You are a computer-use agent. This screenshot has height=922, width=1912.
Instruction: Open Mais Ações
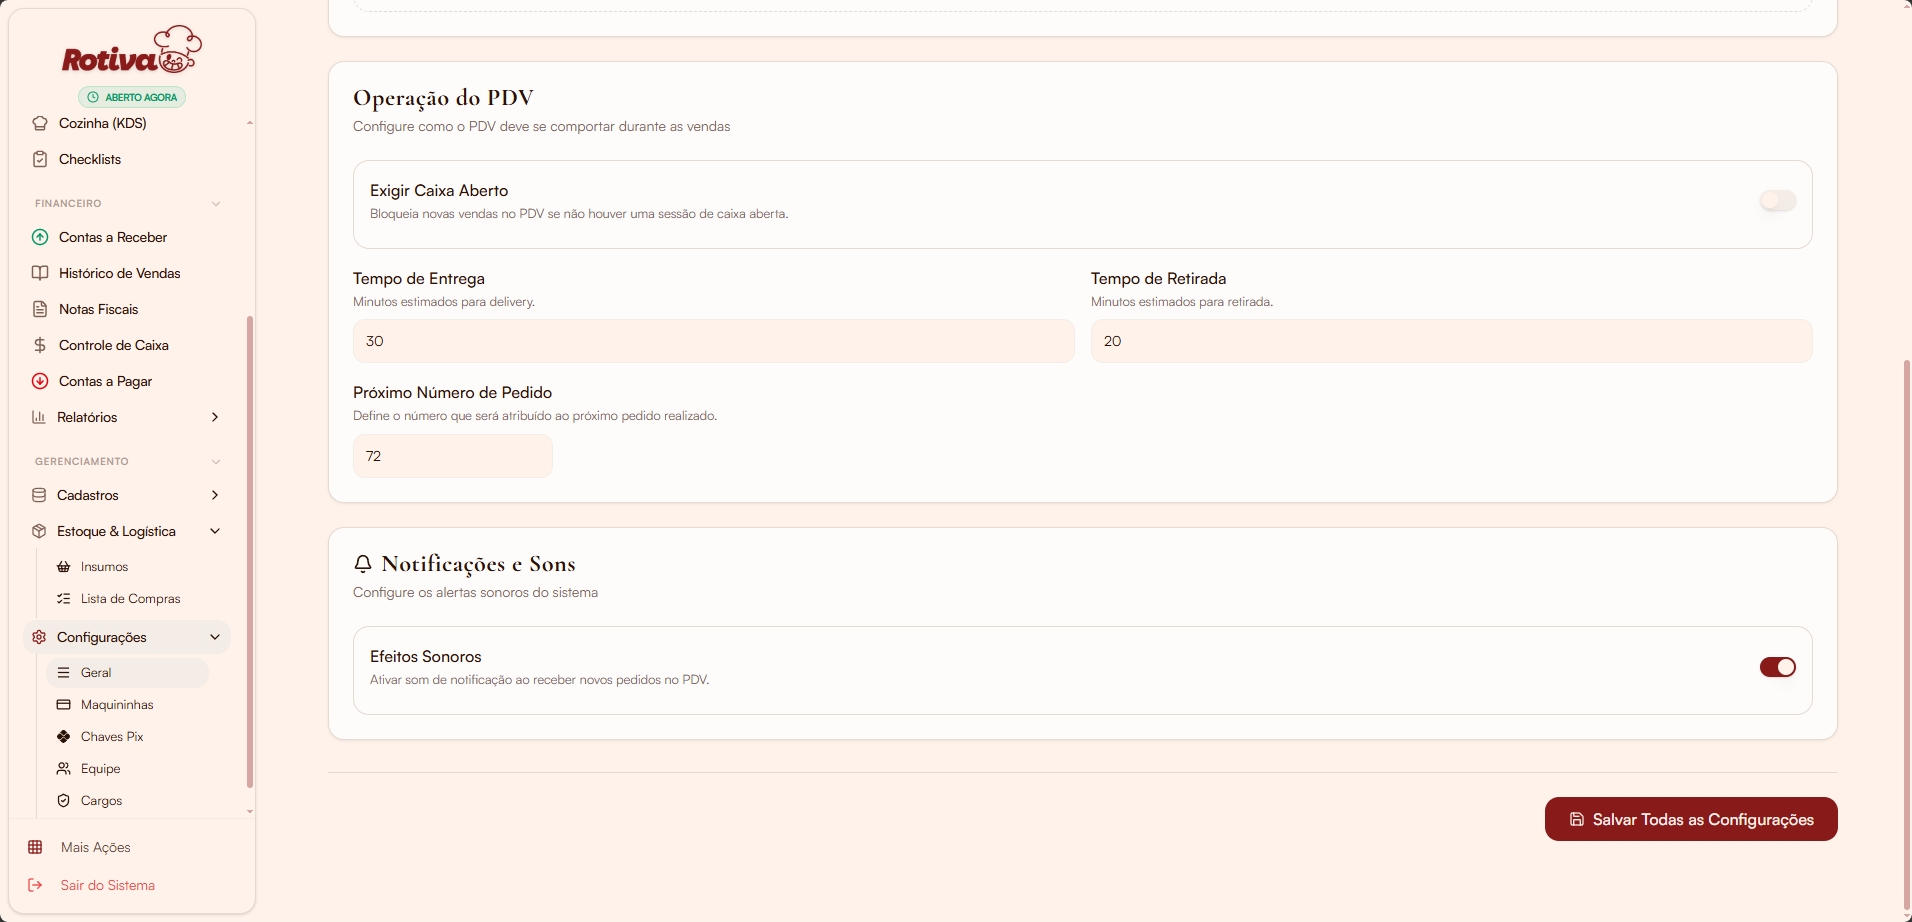pyautogui.click(x=96, y=847)
